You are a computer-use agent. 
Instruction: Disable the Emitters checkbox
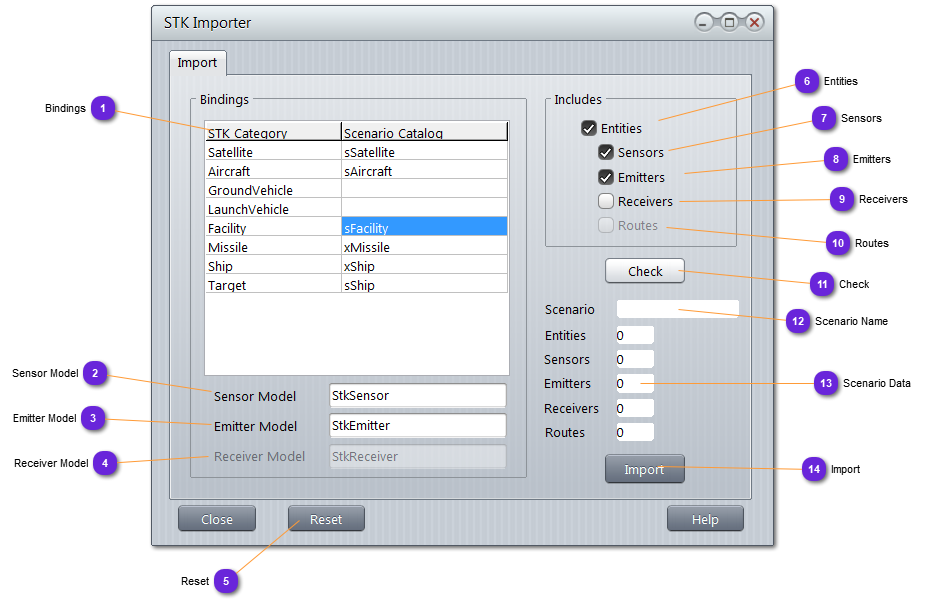click(x=606, y=177)
